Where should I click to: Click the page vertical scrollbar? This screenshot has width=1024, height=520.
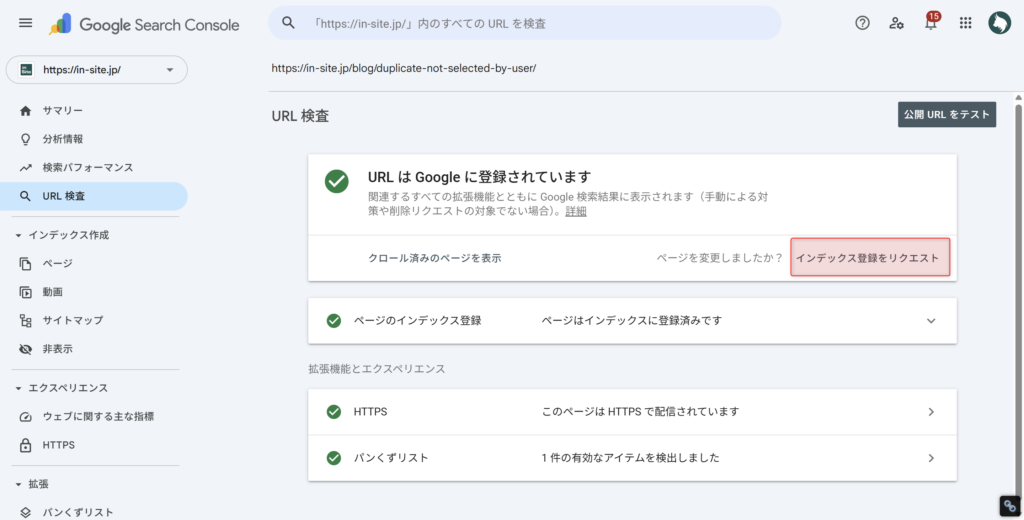coord(1018,301)
